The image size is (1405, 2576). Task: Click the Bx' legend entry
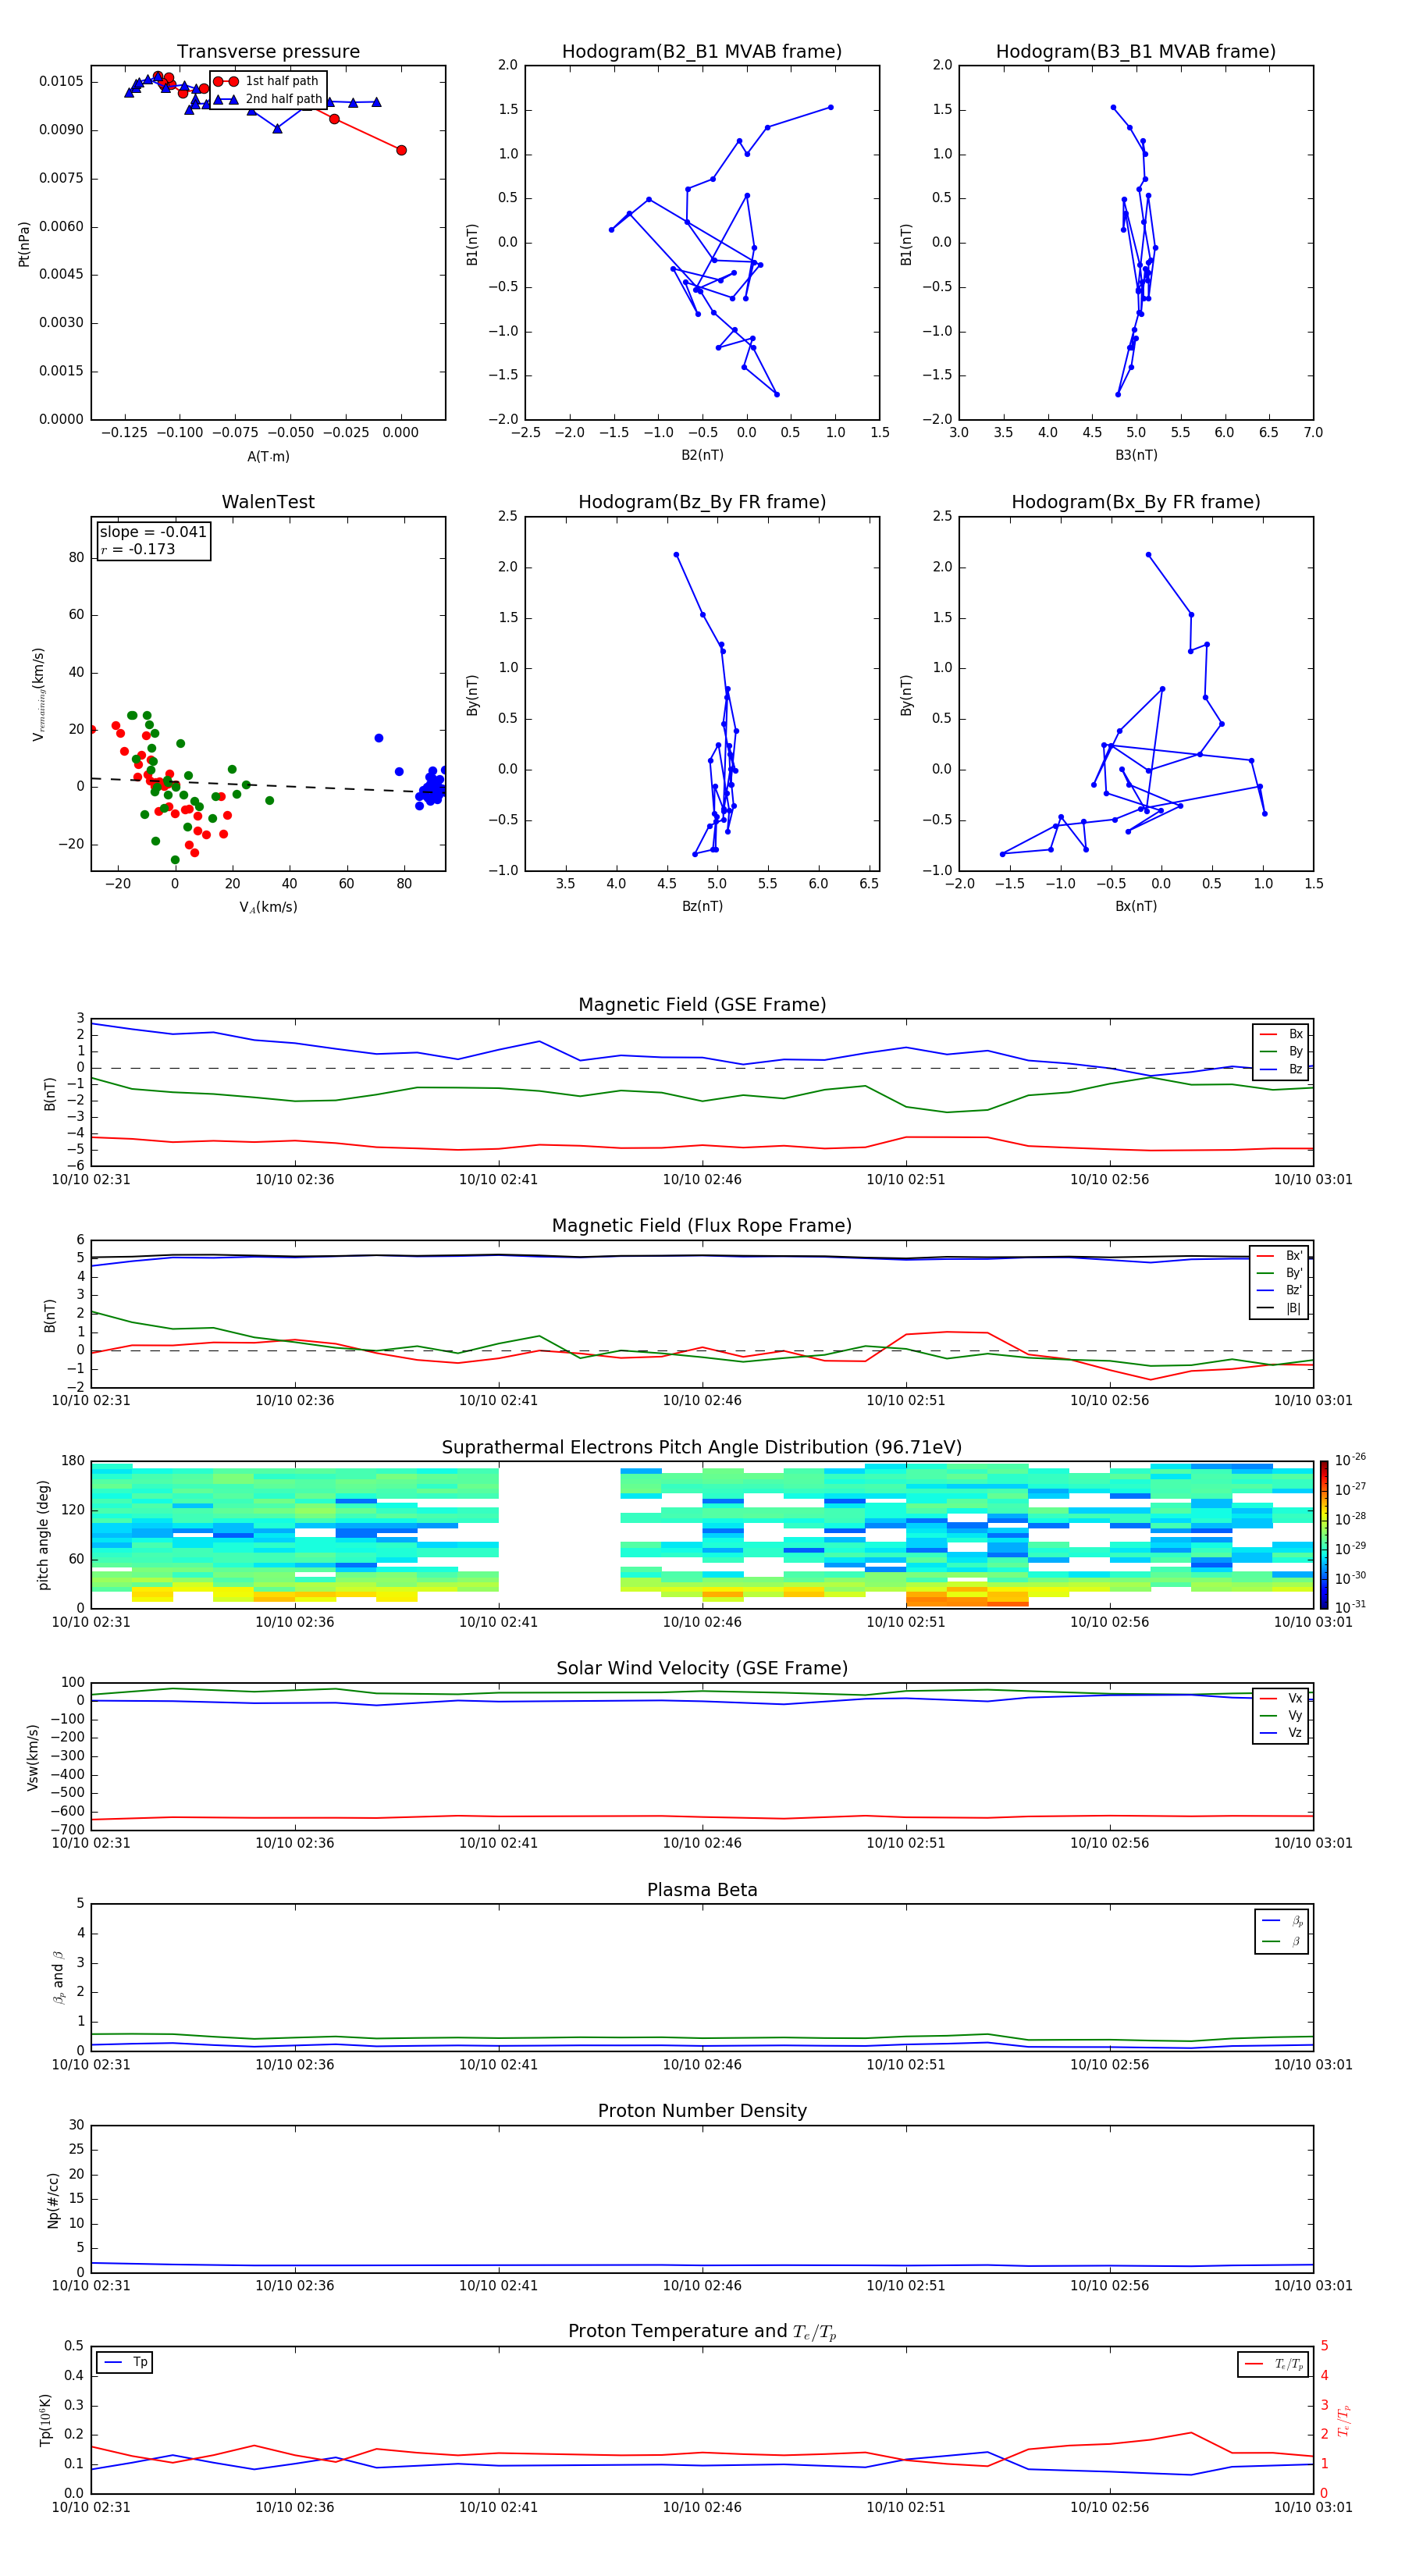coord(1280,1256)
